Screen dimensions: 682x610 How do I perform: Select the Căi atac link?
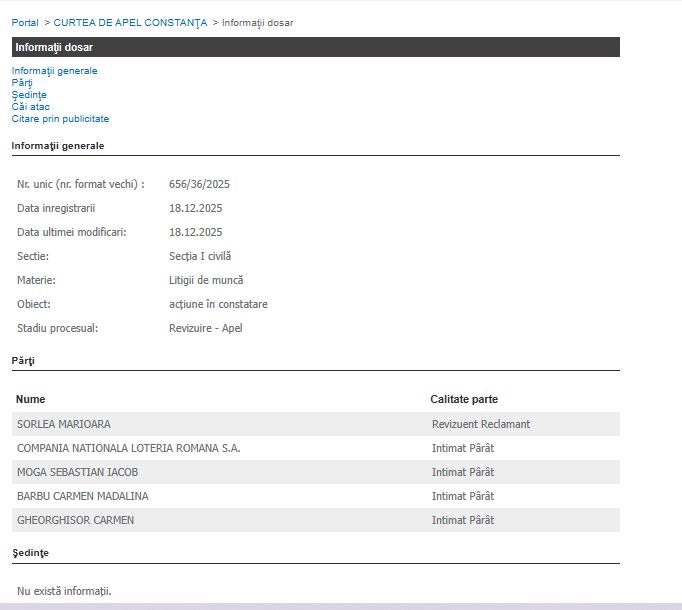pyautogui.click(x=30, y=107)
